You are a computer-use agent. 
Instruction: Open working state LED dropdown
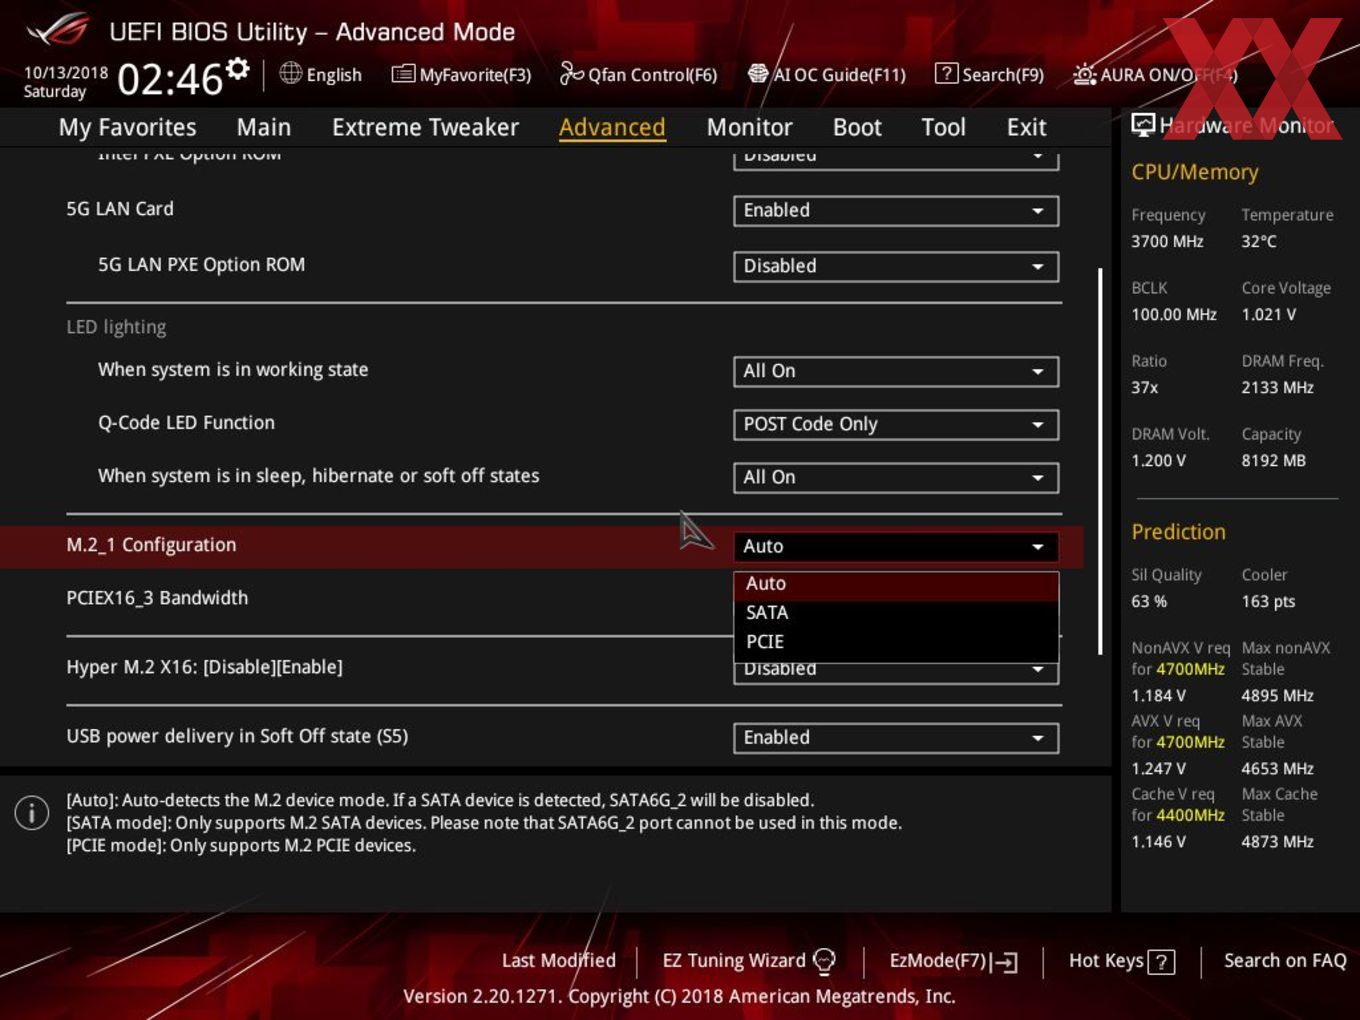(896, 371)
